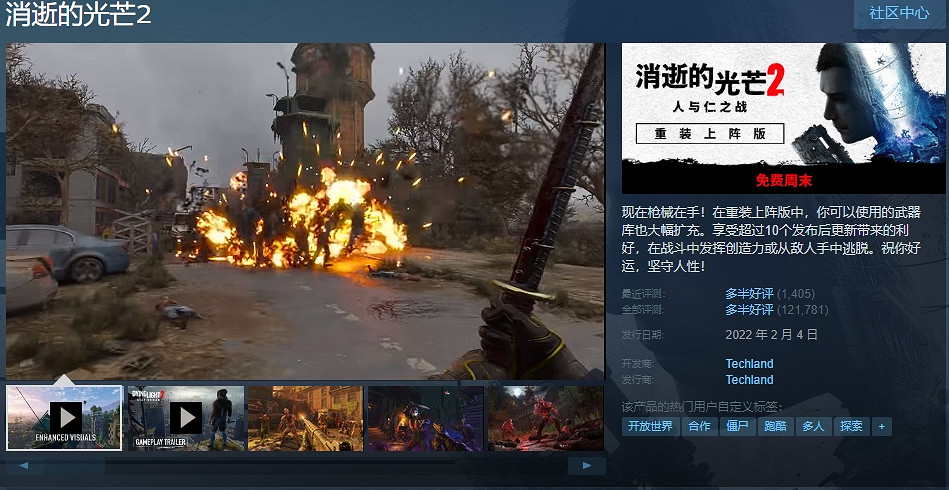
Task: Open the Techland publisher link
Action: (749, 380)
